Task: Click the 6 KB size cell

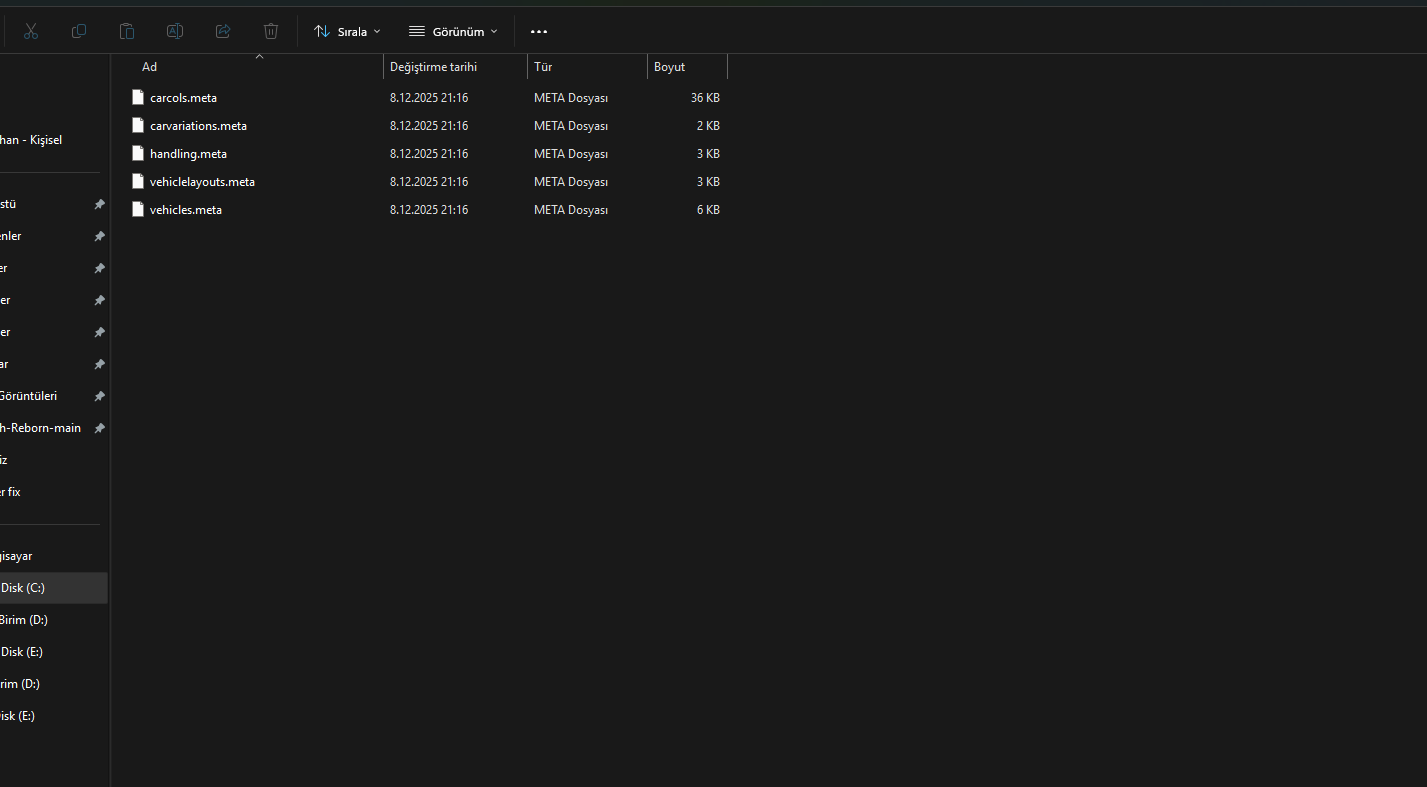Action: (x=708, y=210)
